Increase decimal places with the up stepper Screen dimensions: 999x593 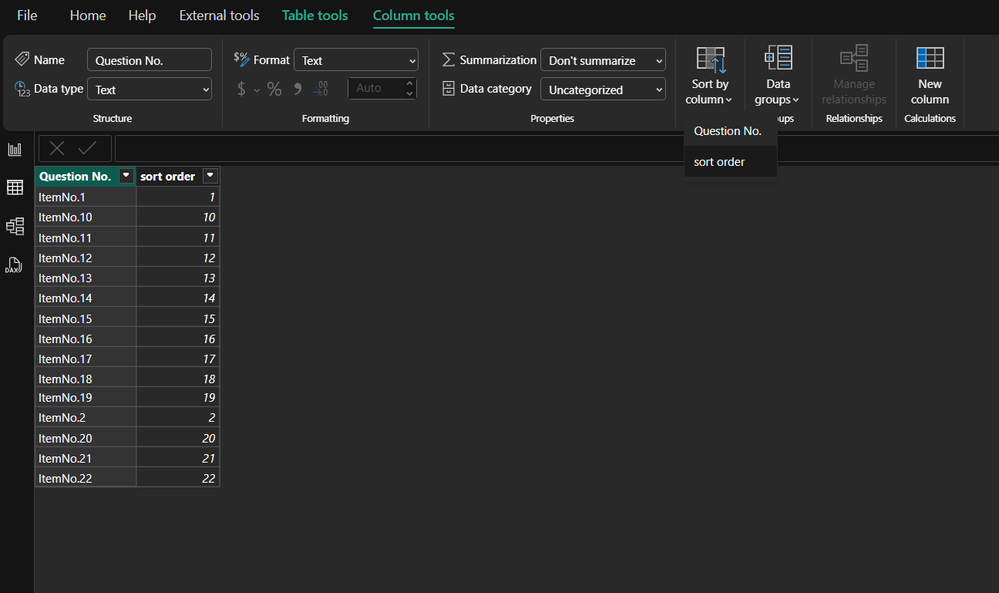tap(410, 83)
